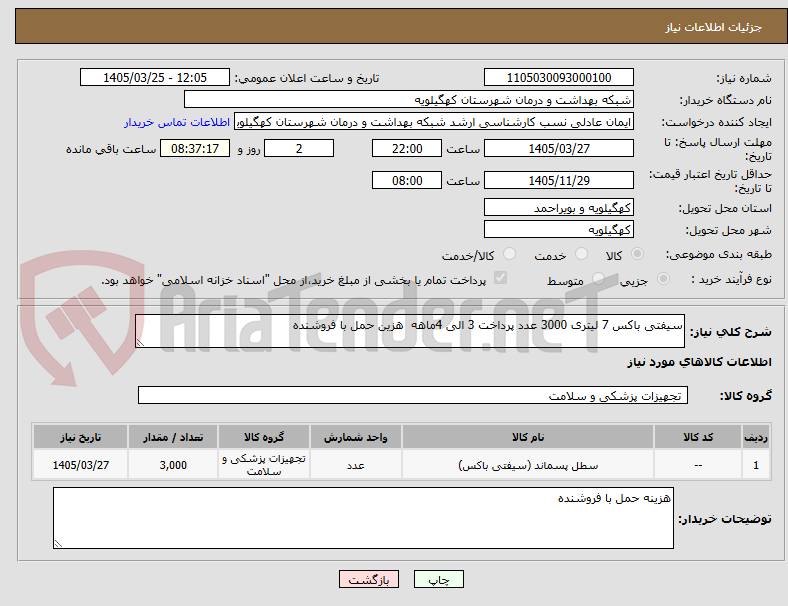Screen dimensions: 788x606
Task: Click the تاریخ نیاز column header
Action: pos(80,437)
